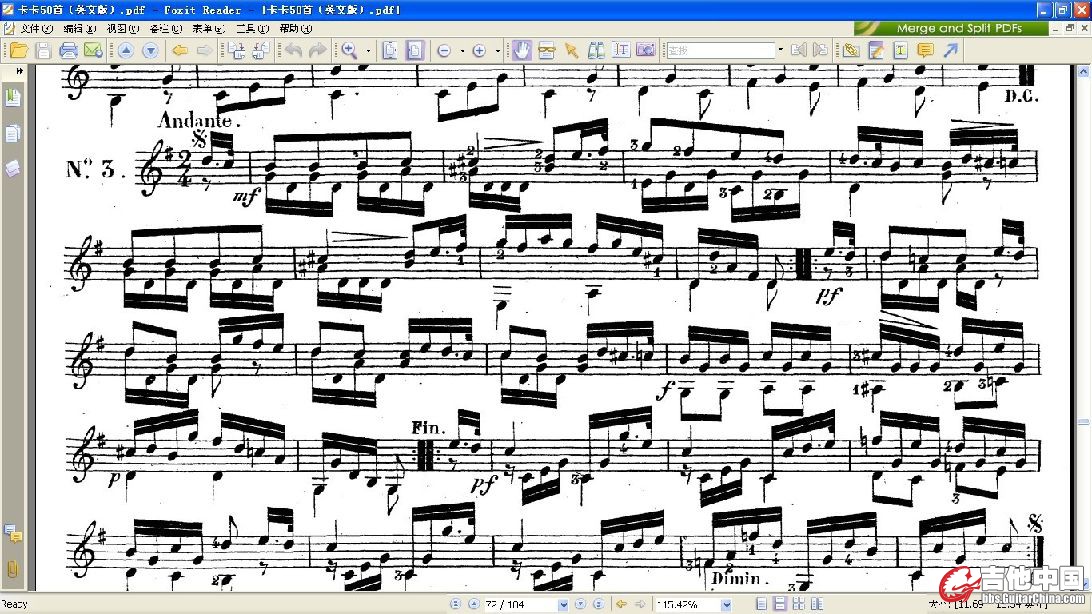Screen dimensions: 1092x614
Task: Open the layers panel in left sidebar
Action: click(13, 168)
